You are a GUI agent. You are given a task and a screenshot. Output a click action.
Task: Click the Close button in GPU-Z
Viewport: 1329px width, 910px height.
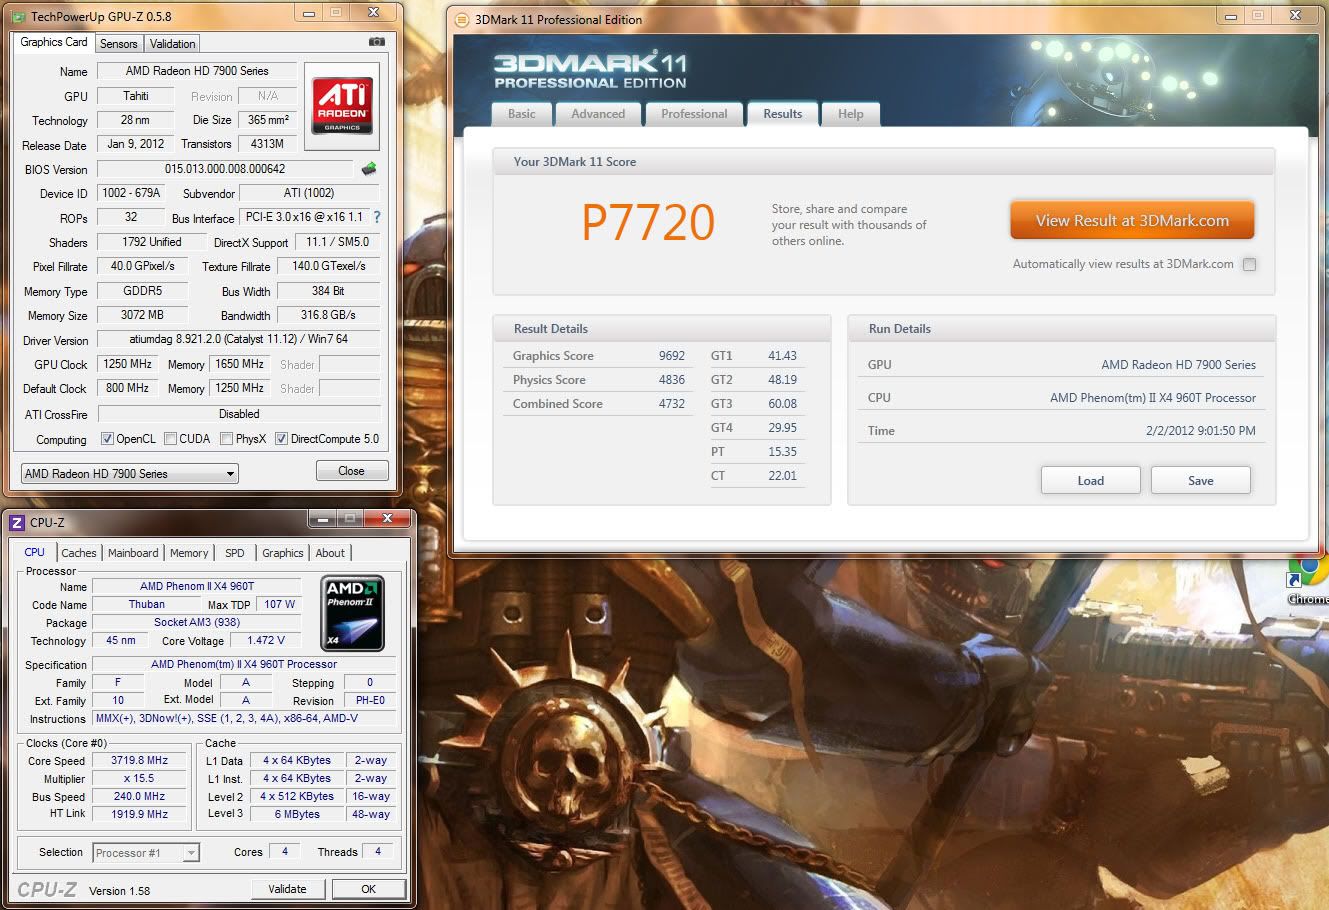click(351, 471)
